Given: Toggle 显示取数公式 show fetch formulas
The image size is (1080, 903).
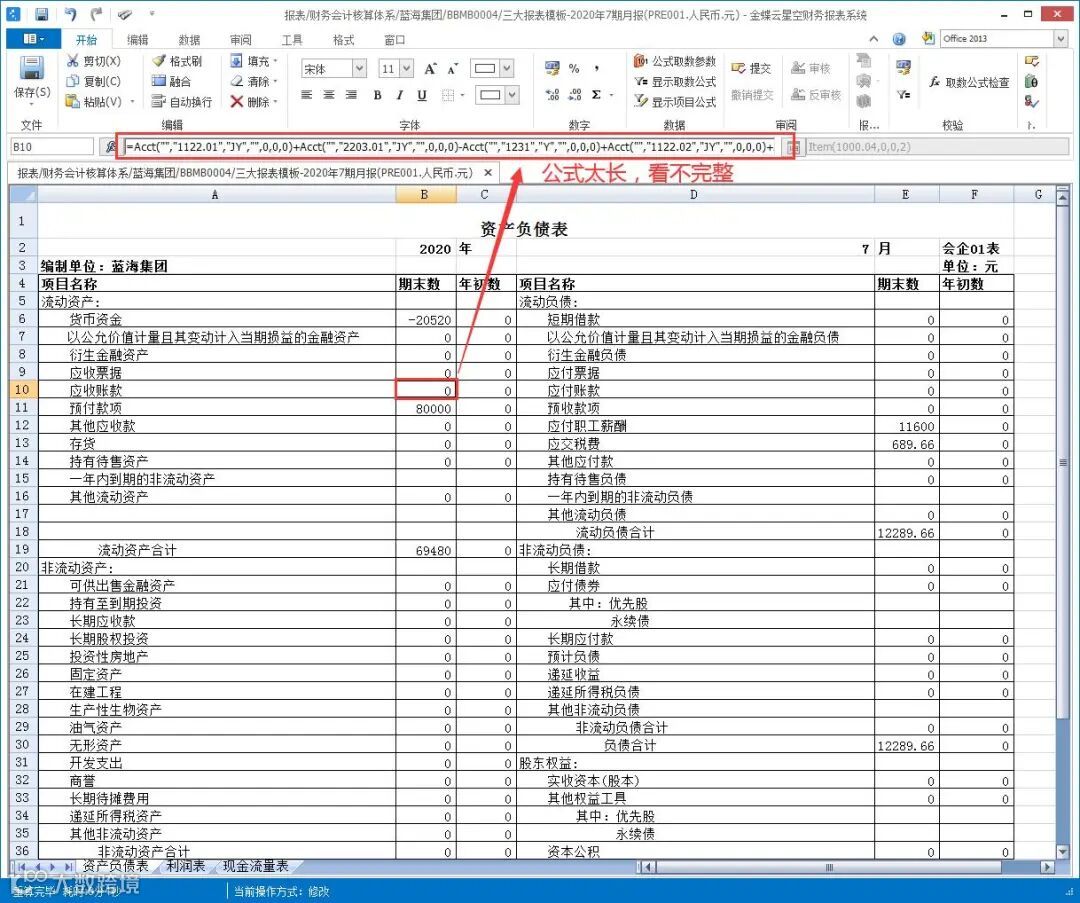Looking at the screenshot, I should pyautogui.click(x=675, y=81).
